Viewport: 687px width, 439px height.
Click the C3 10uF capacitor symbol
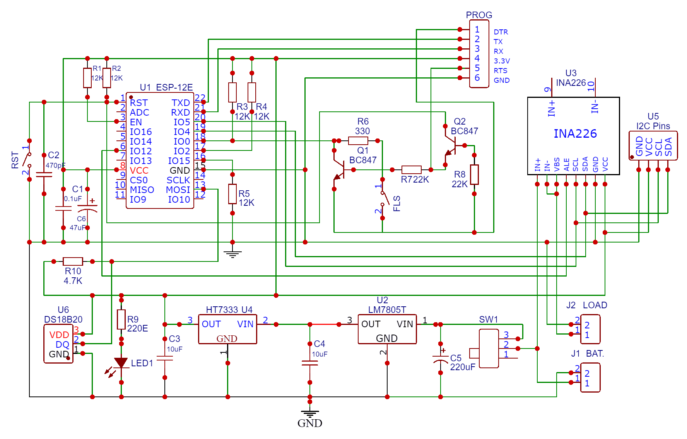[165, 358]
